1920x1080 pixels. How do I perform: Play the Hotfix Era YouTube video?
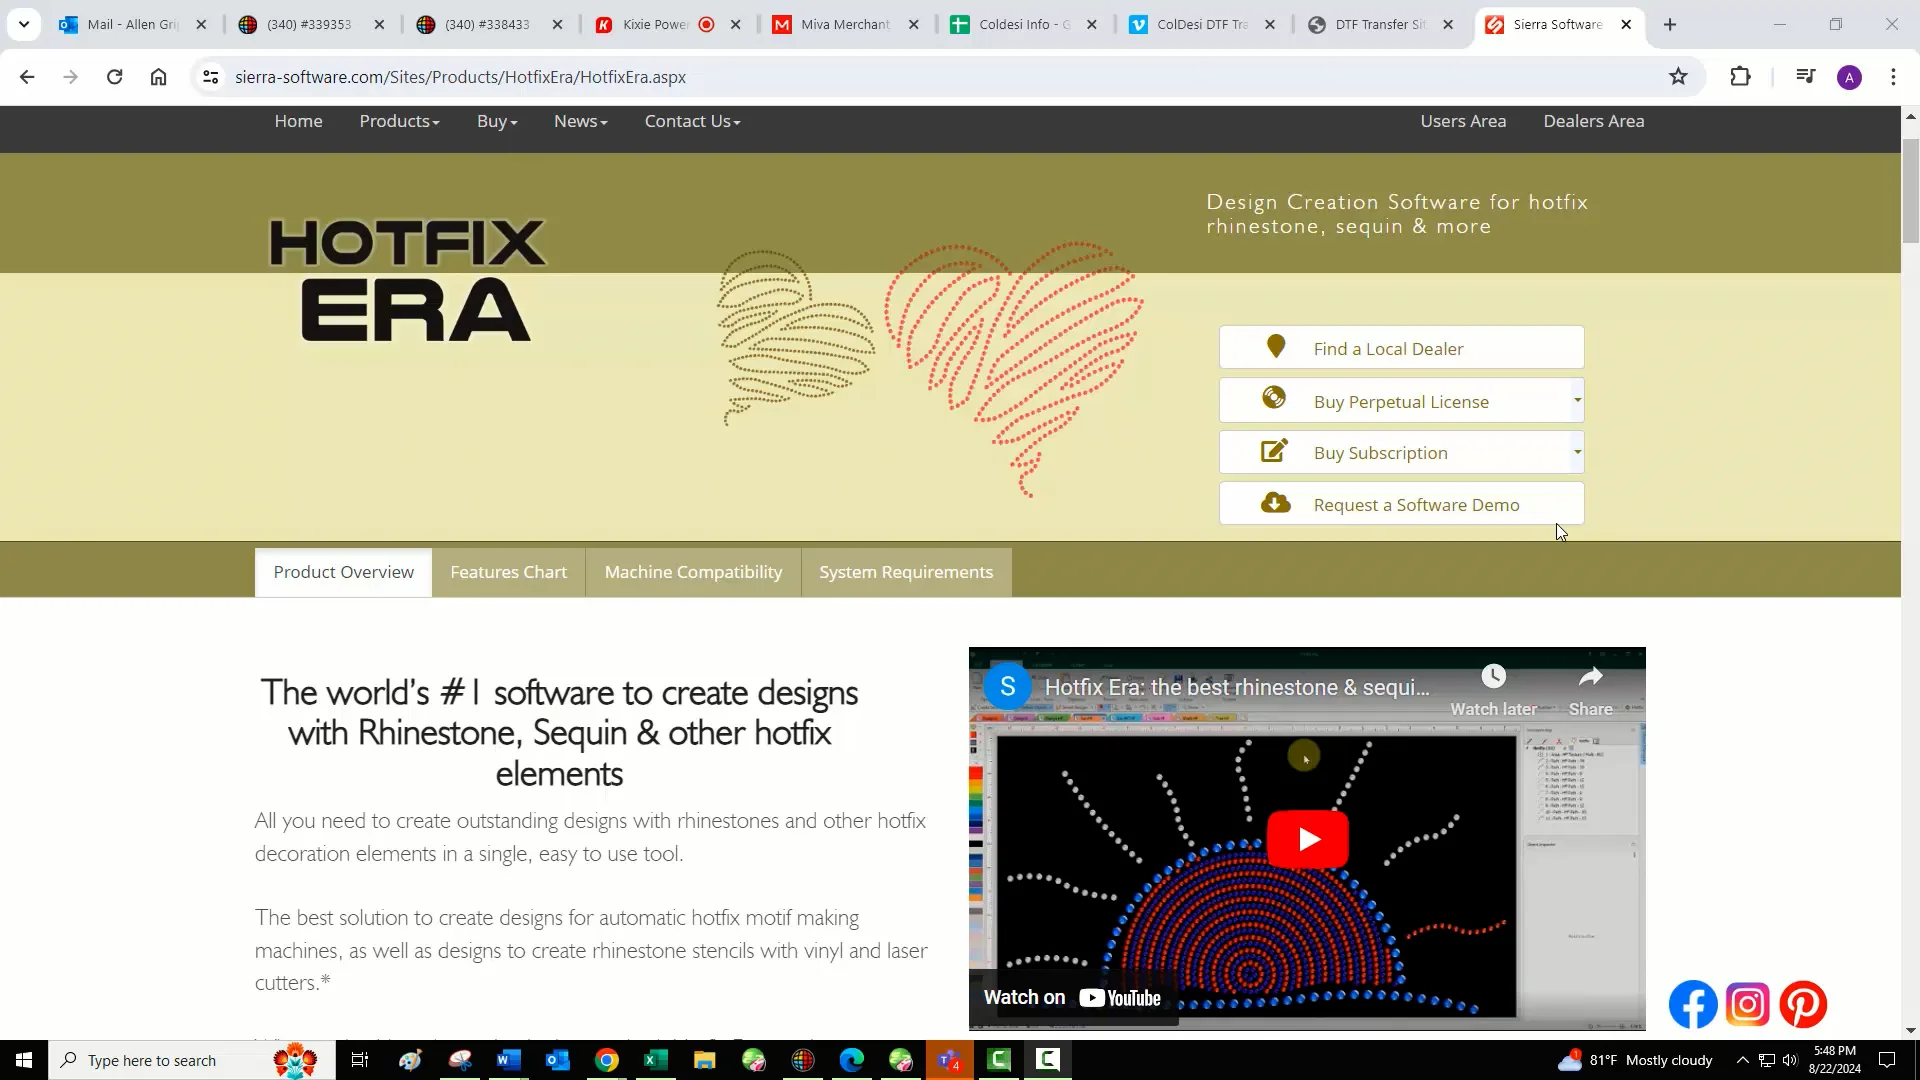tap(1308, 839)
